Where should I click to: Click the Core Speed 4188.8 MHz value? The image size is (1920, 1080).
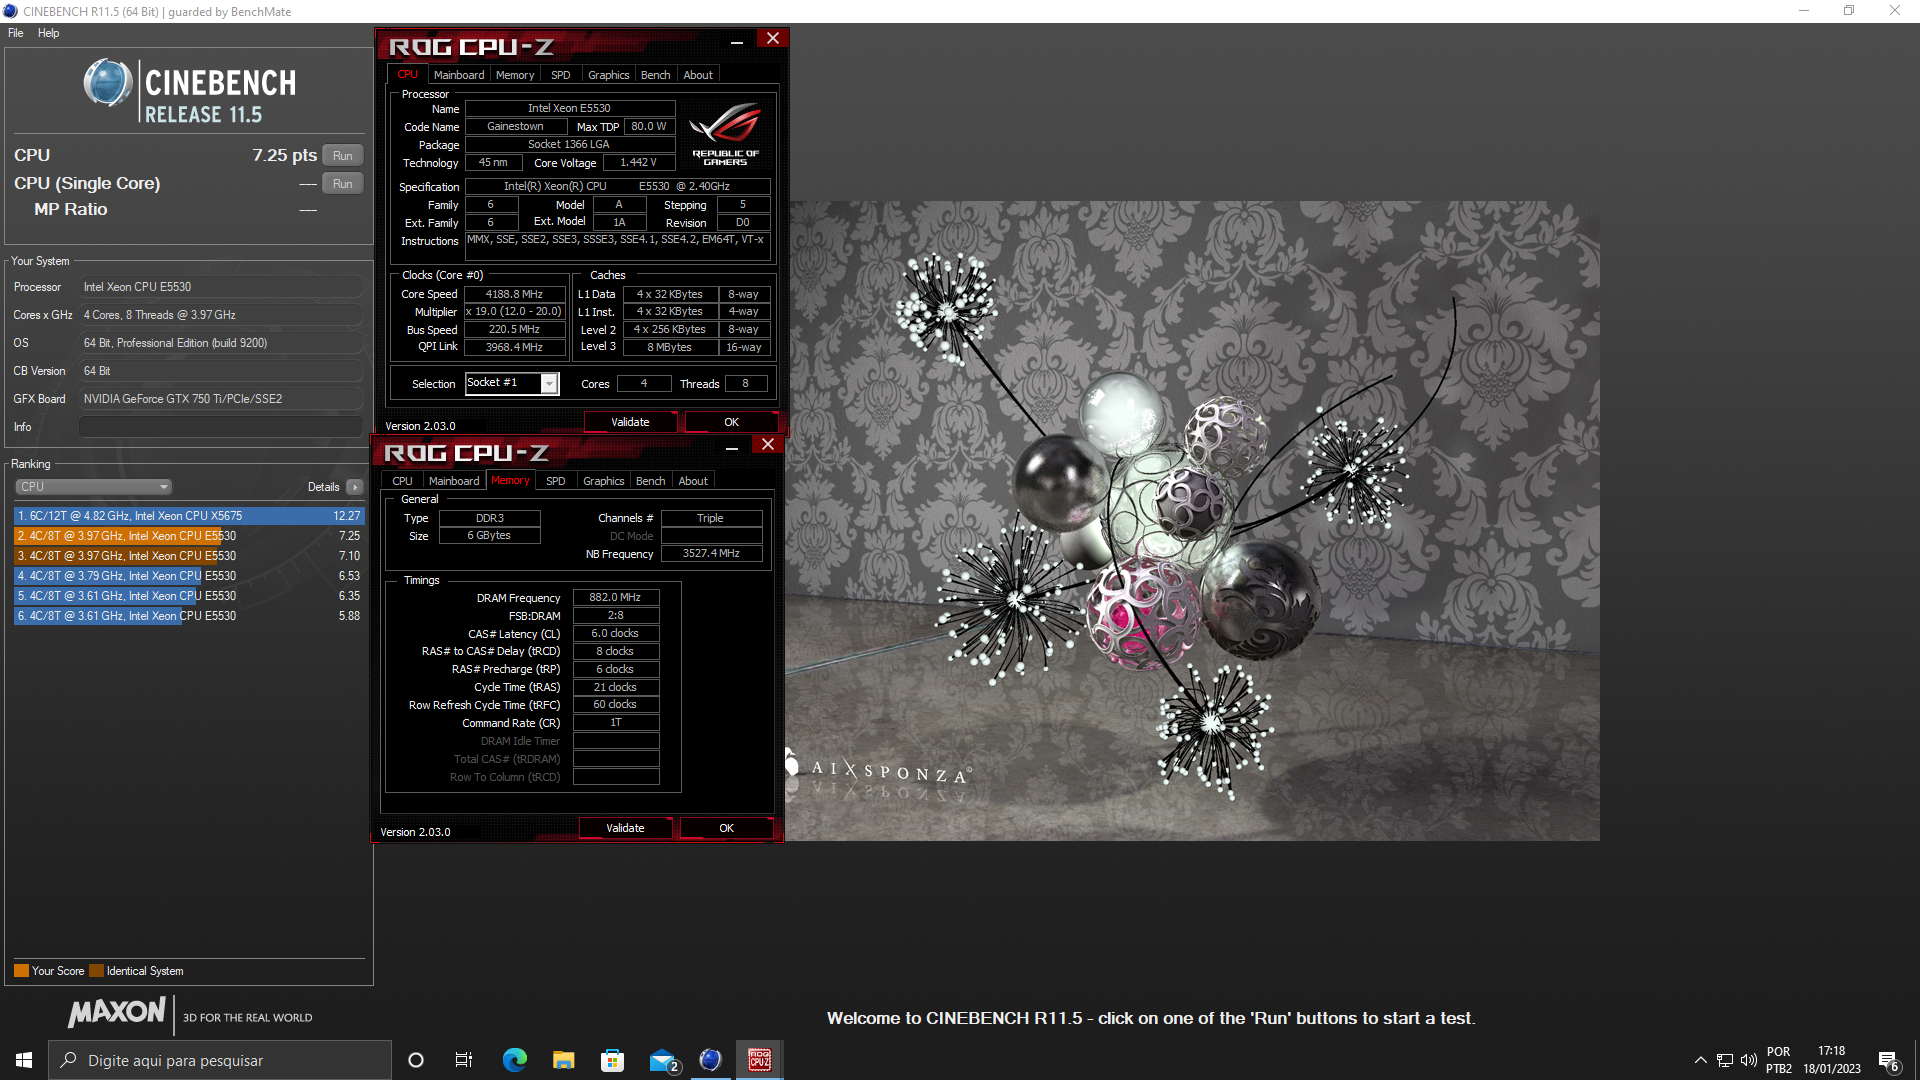point(514,294)
